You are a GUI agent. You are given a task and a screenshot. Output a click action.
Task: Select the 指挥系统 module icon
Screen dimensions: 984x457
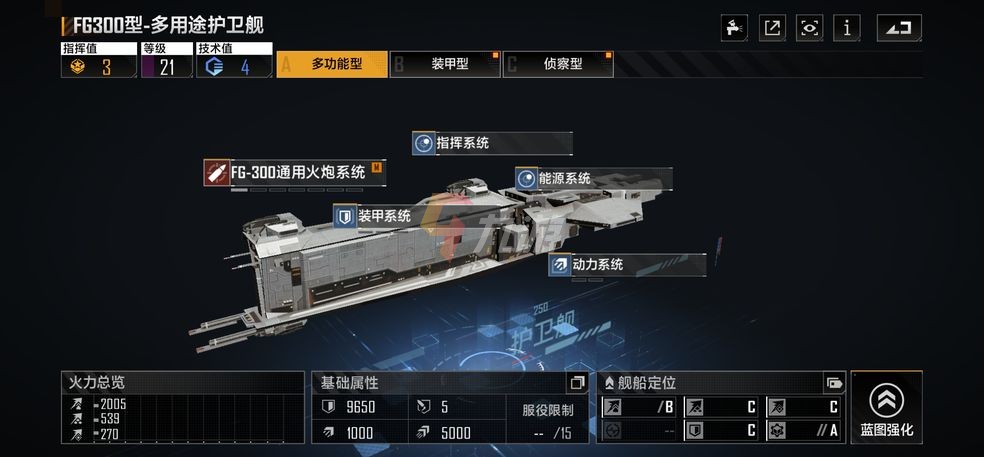[424, 143]
